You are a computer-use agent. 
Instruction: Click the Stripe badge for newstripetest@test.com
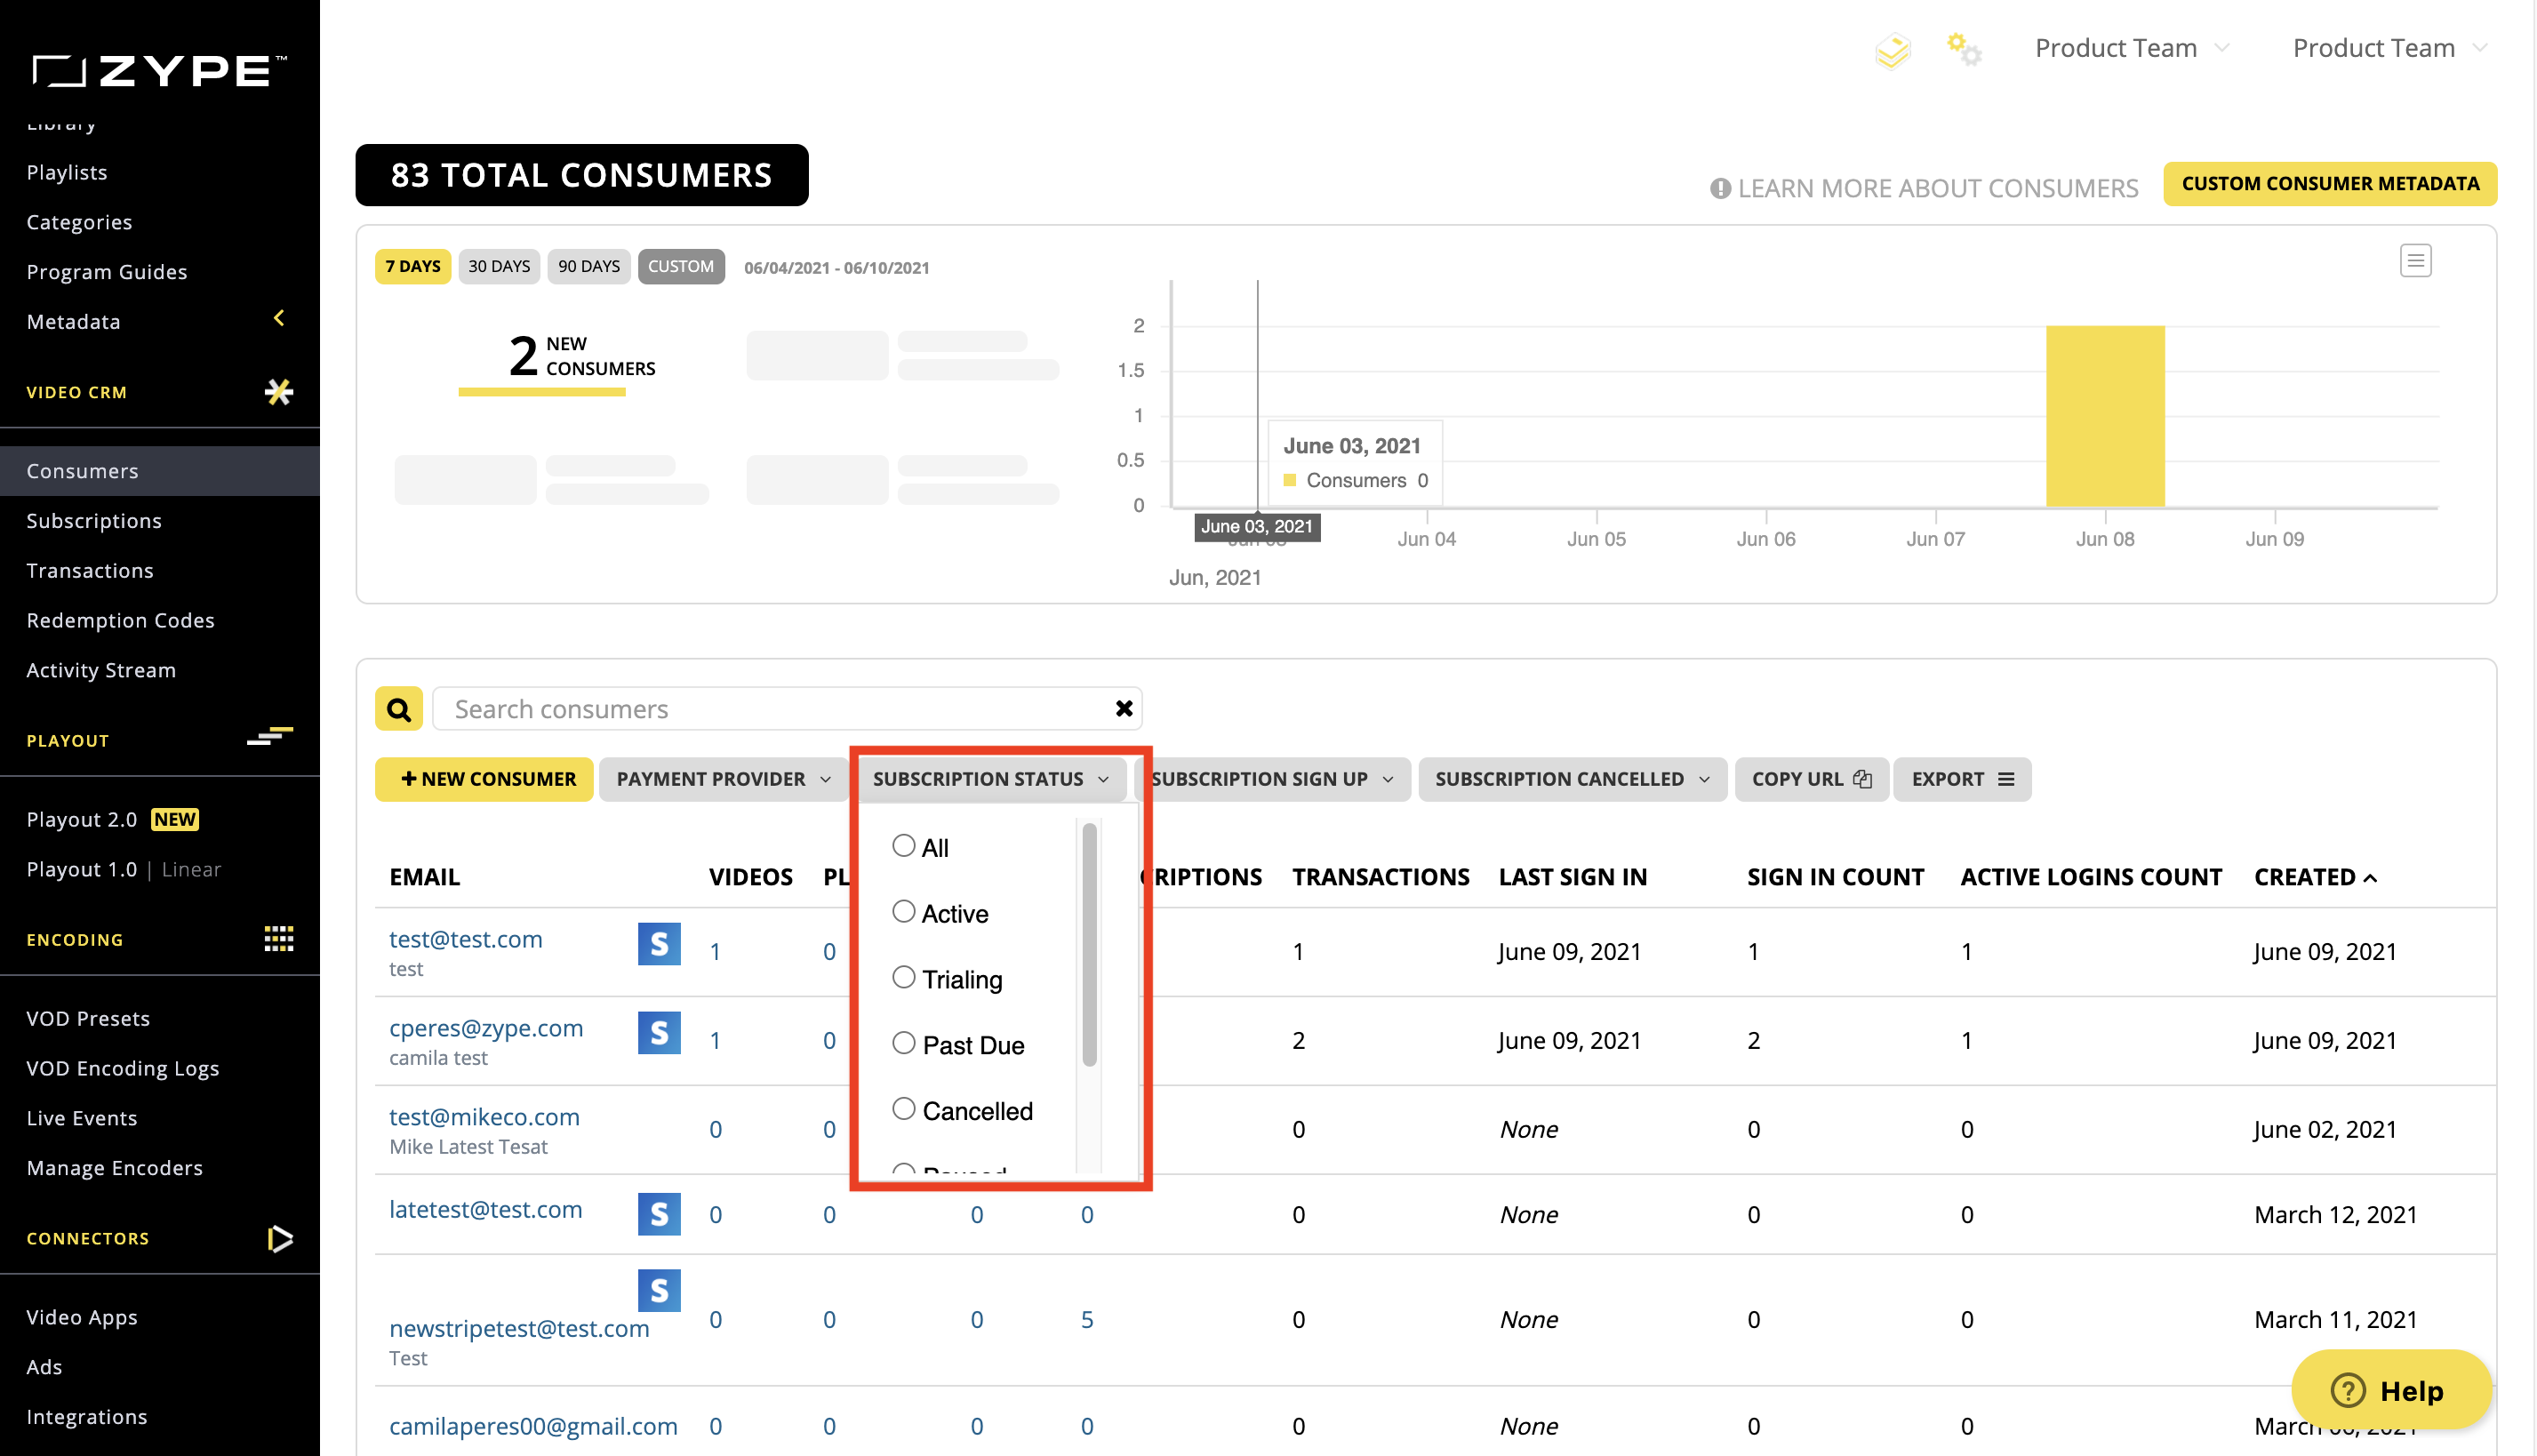(659, 1290)
